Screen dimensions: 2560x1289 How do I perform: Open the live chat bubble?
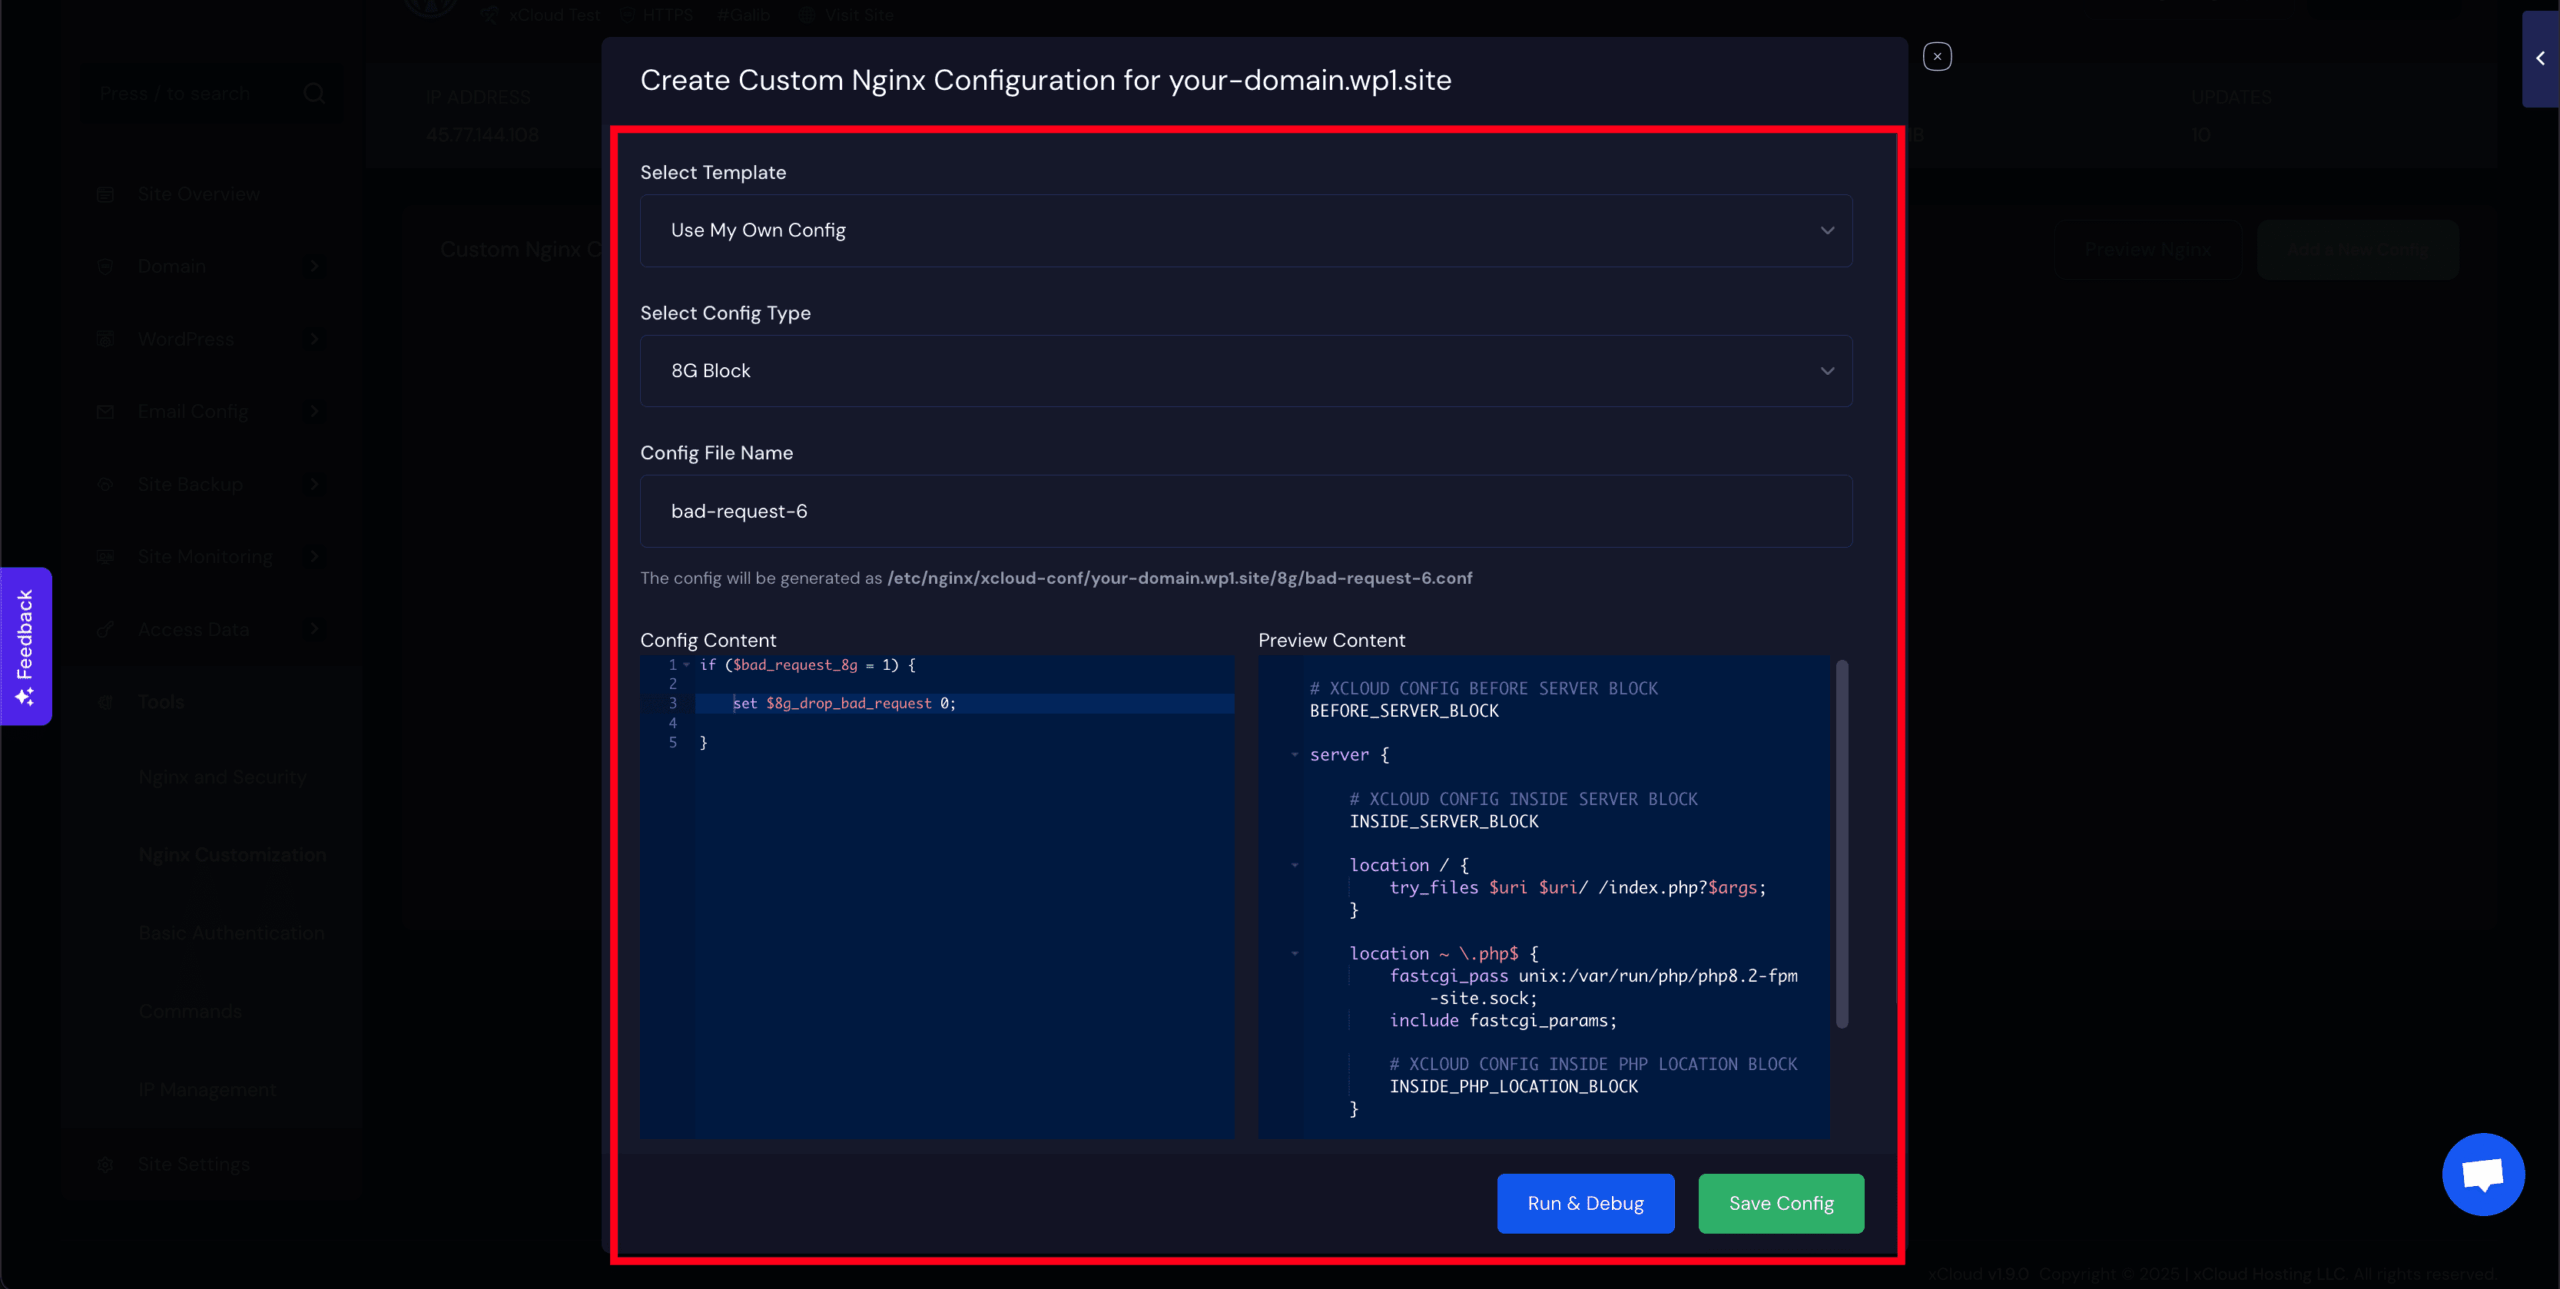pos(2482,1174)
